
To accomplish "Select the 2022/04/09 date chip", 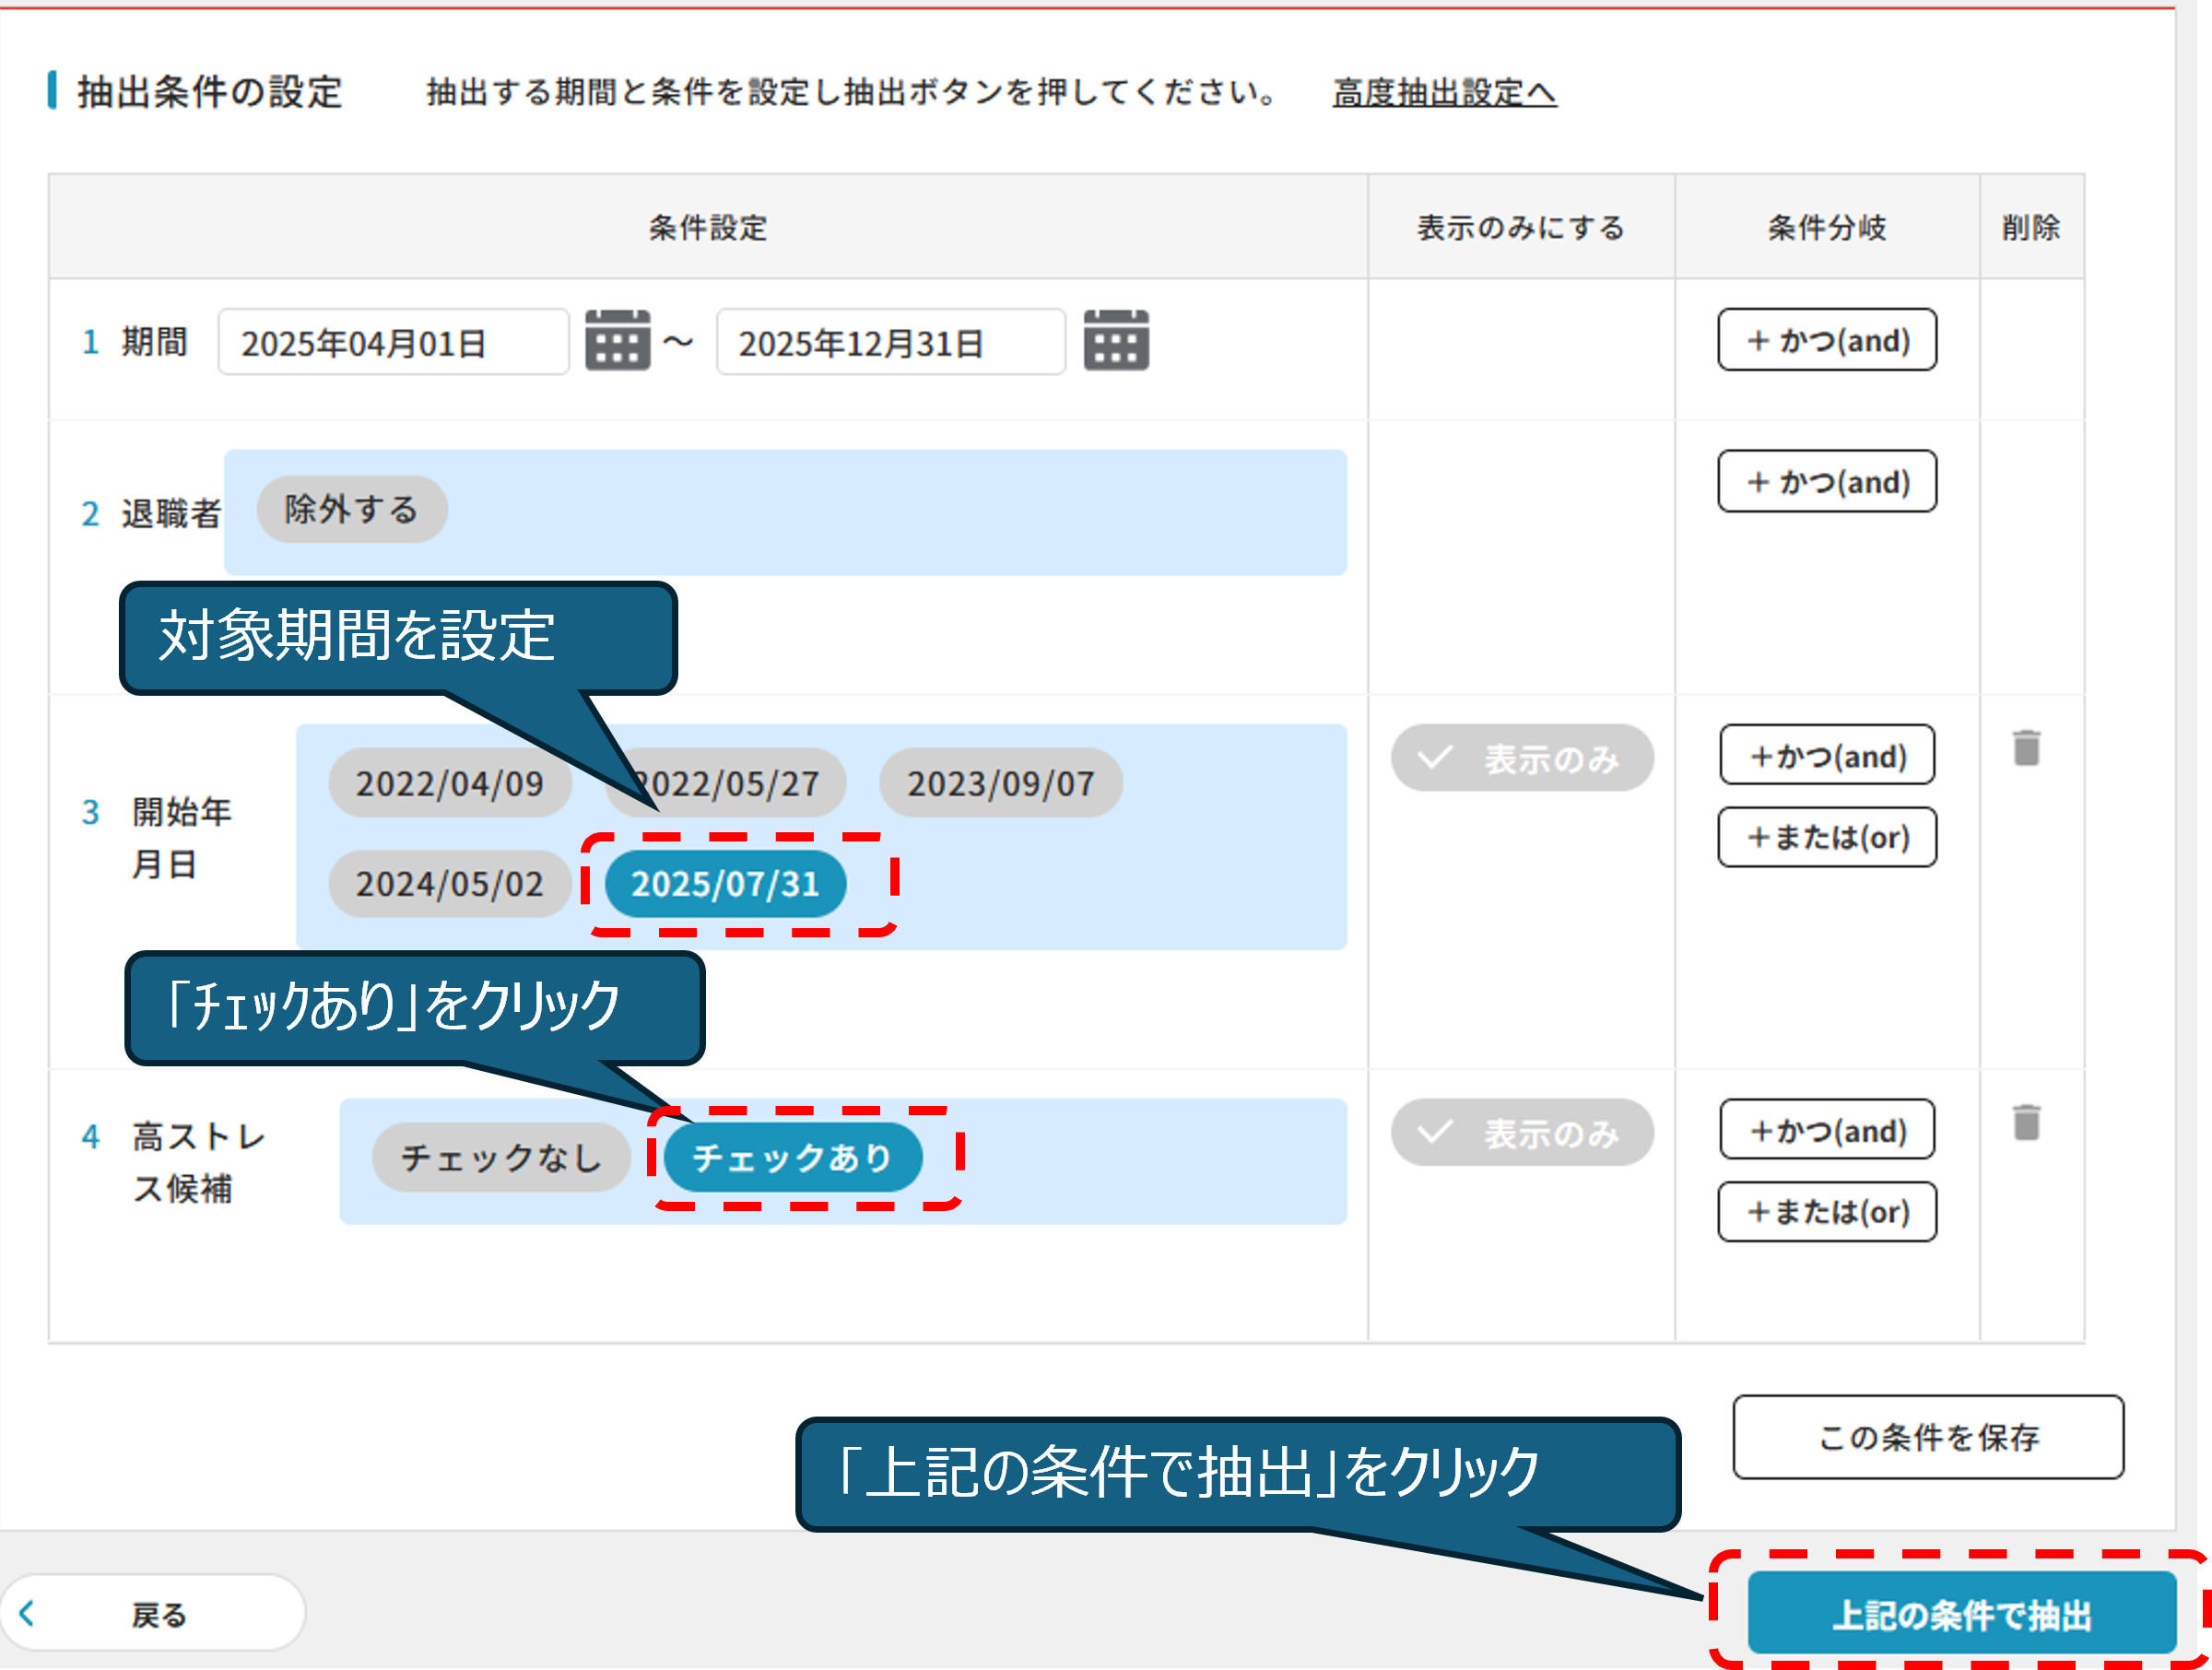I will (x=449, y=784).
